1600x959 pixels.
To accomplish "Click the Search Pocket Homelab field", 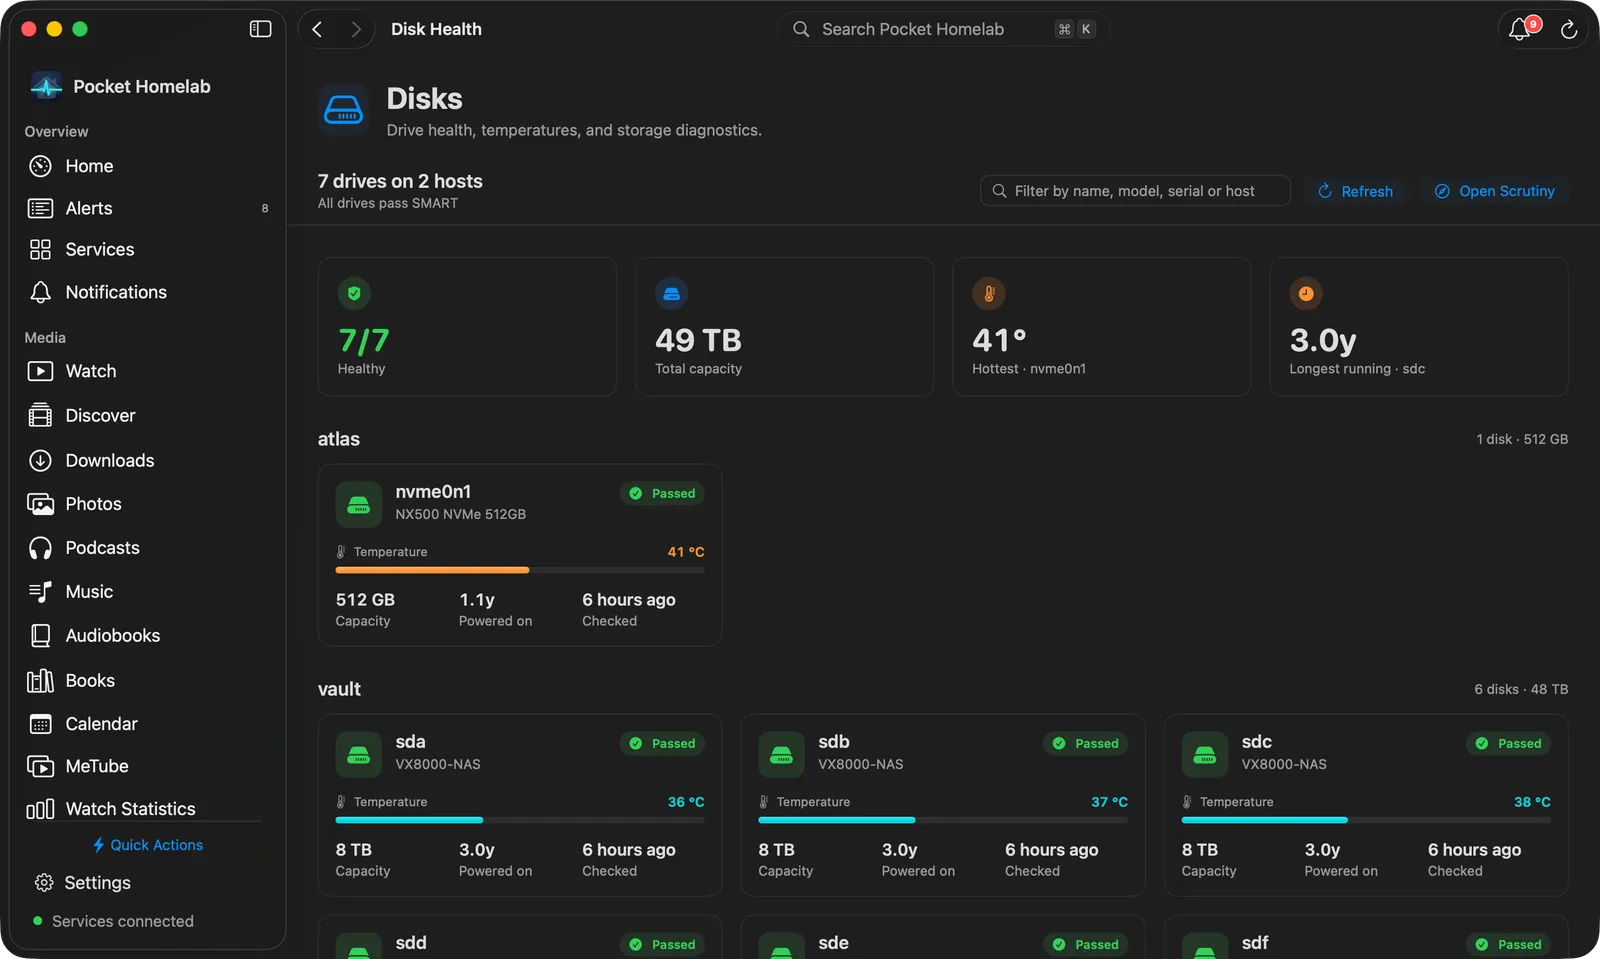I will [x=943, y=29].
